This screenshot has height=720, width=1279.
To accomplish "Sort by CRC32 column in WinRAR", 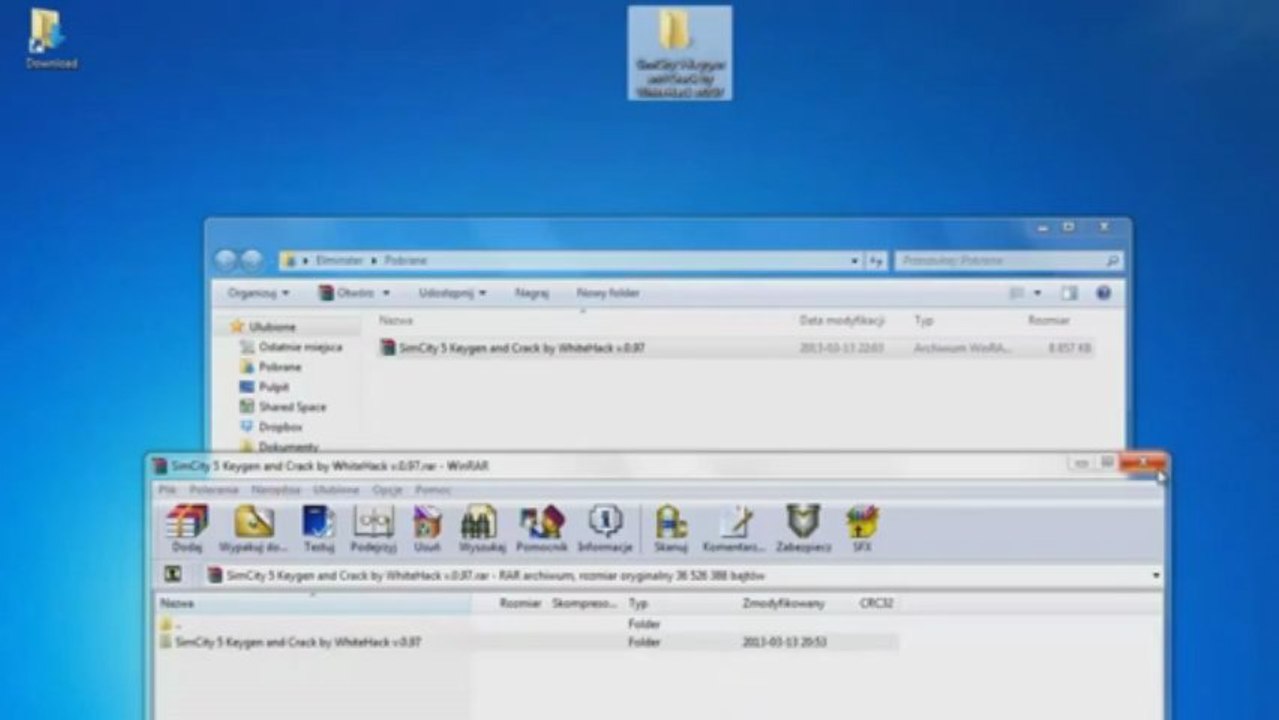I will [876, 604].
